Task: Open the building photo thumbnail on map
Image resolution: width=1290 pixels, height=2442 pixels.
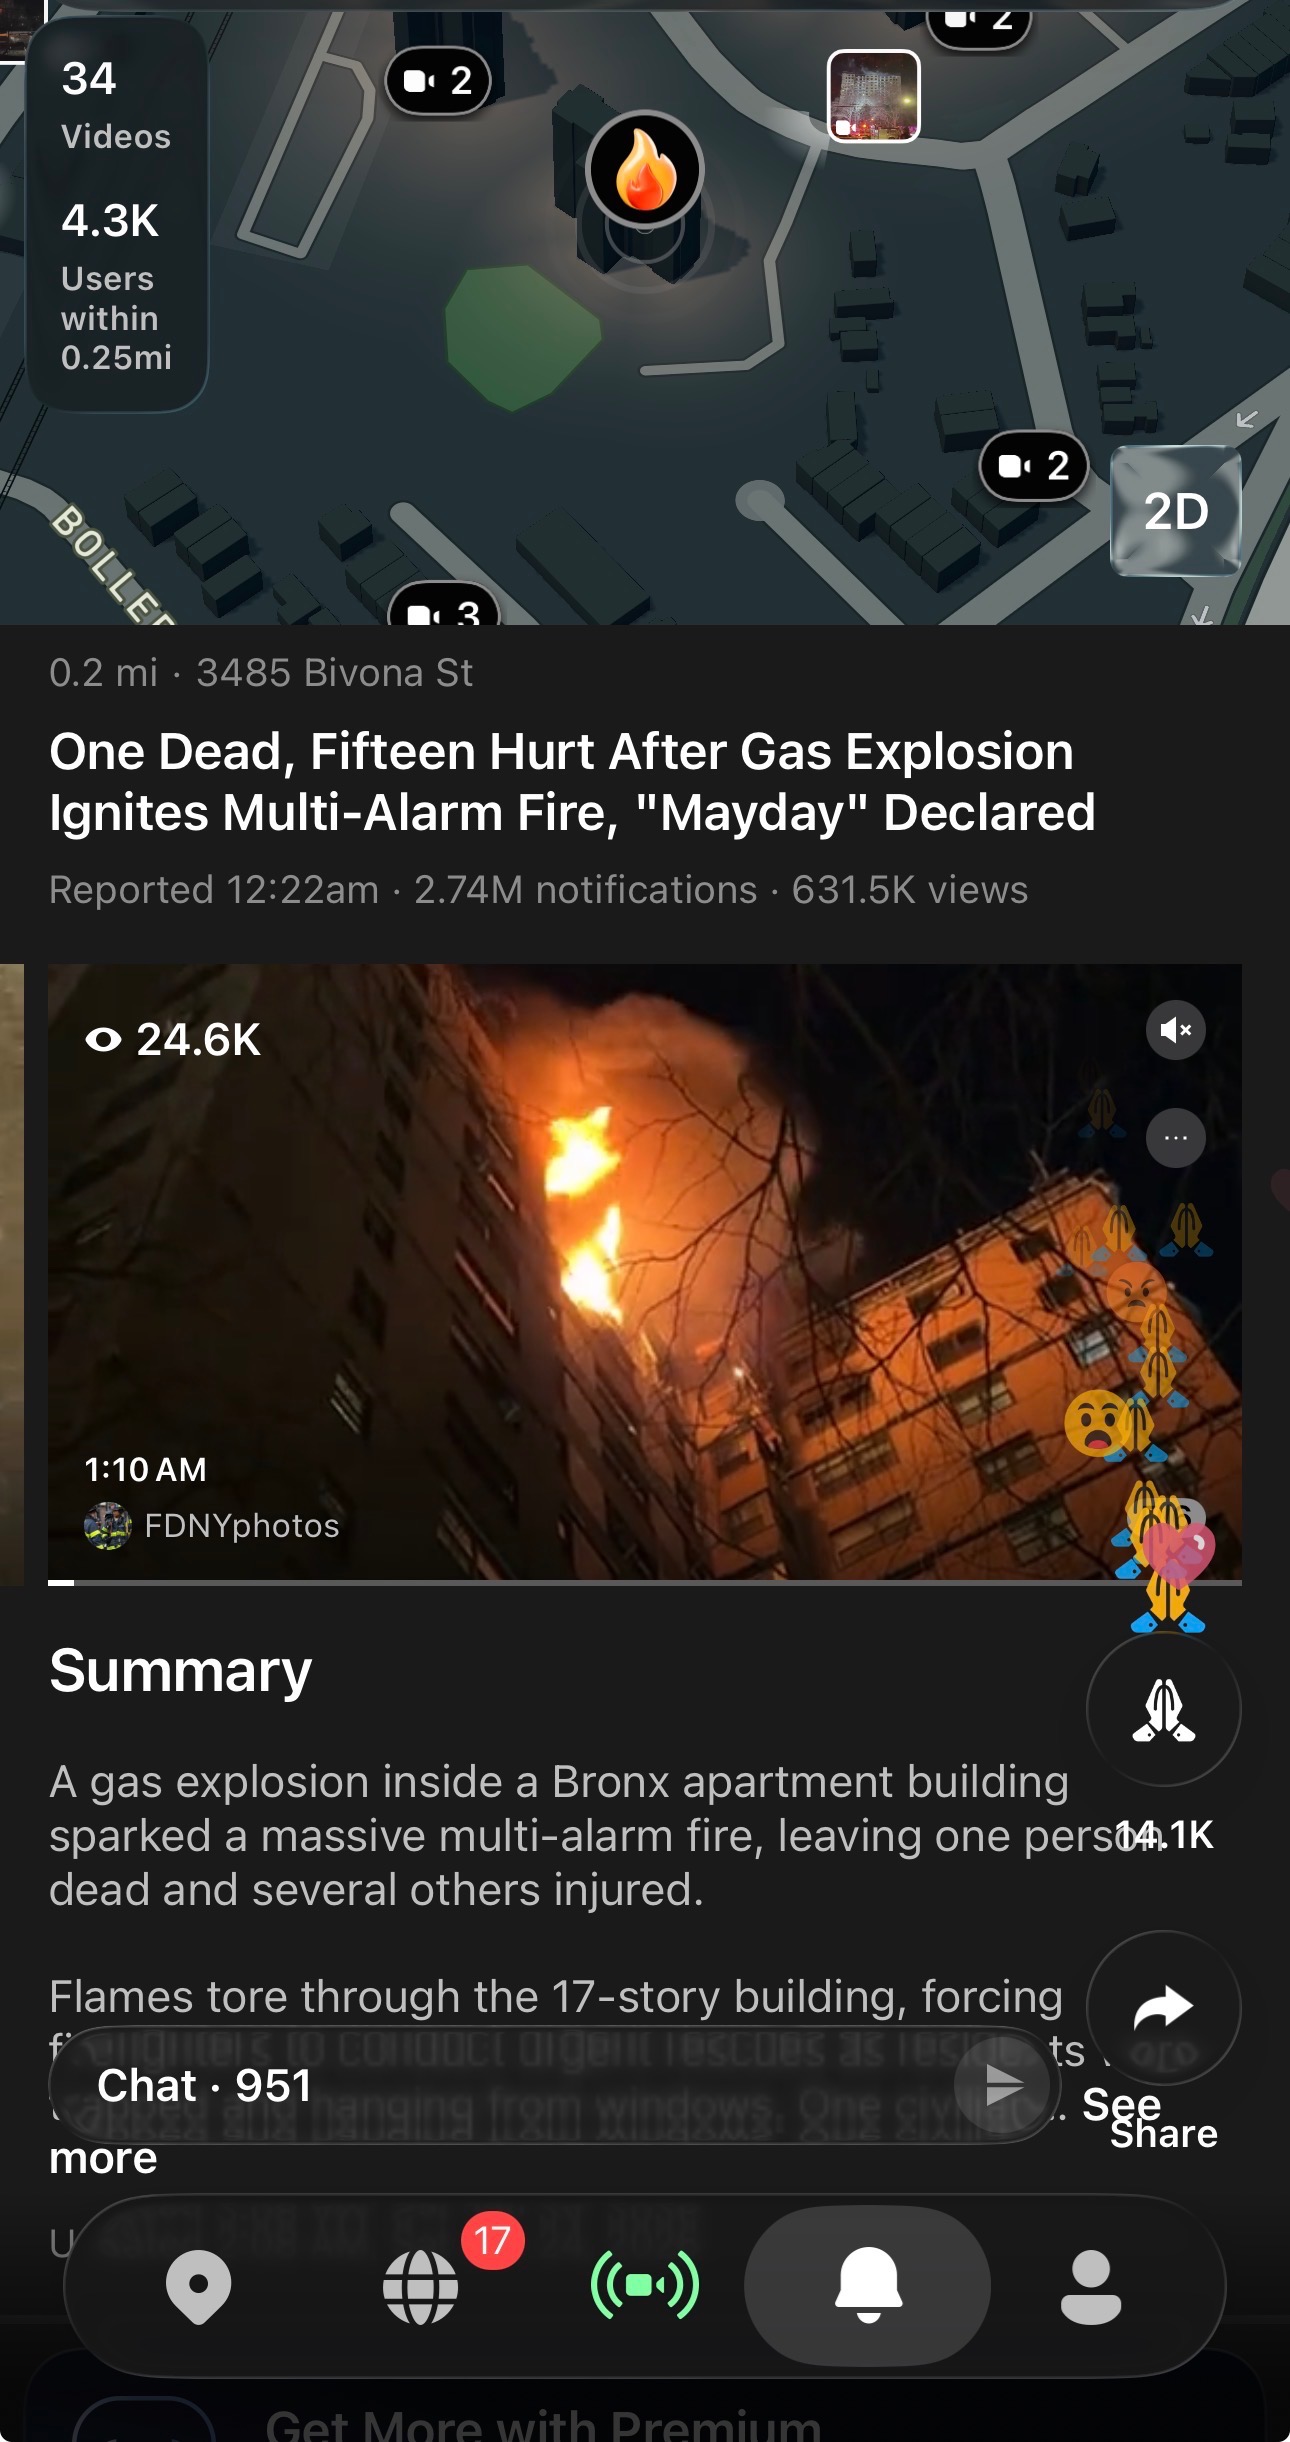Action: point(874,96)
